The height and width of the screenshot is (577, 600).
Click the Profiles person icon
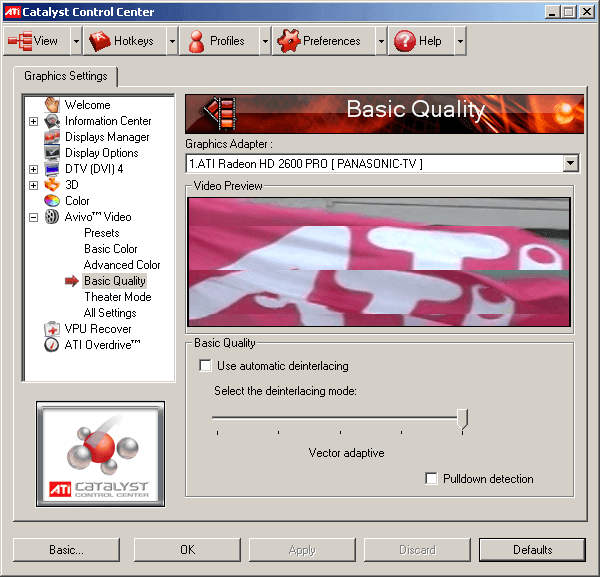click(x=196, y=41)
